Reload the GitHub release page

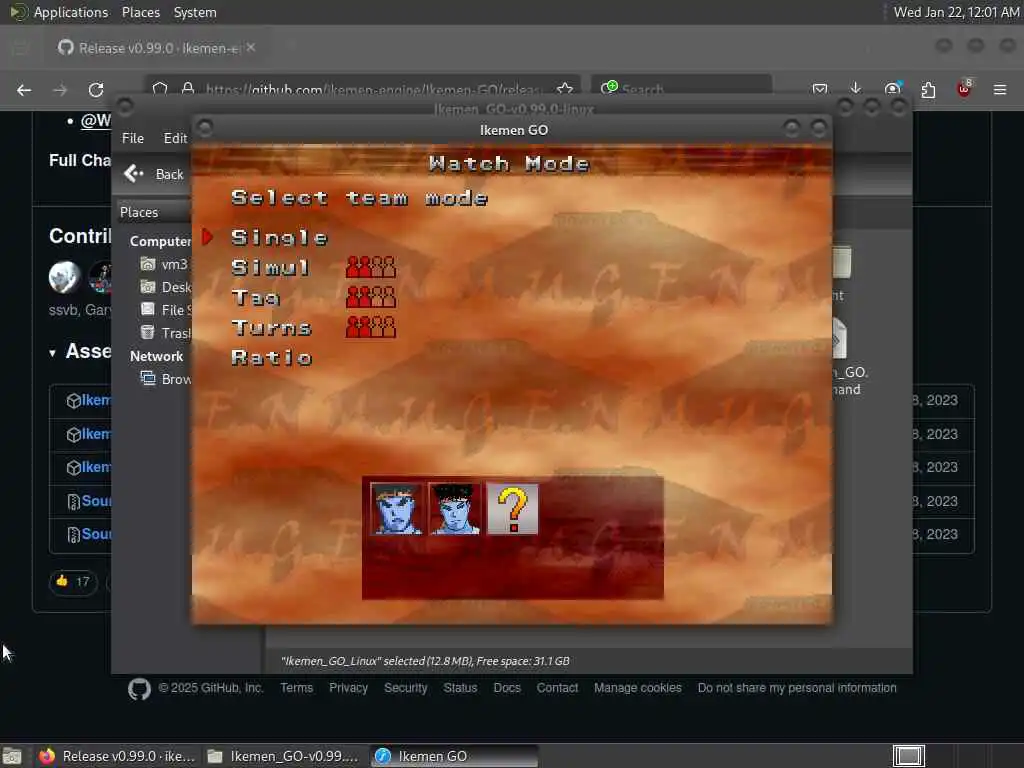(96, 89)
